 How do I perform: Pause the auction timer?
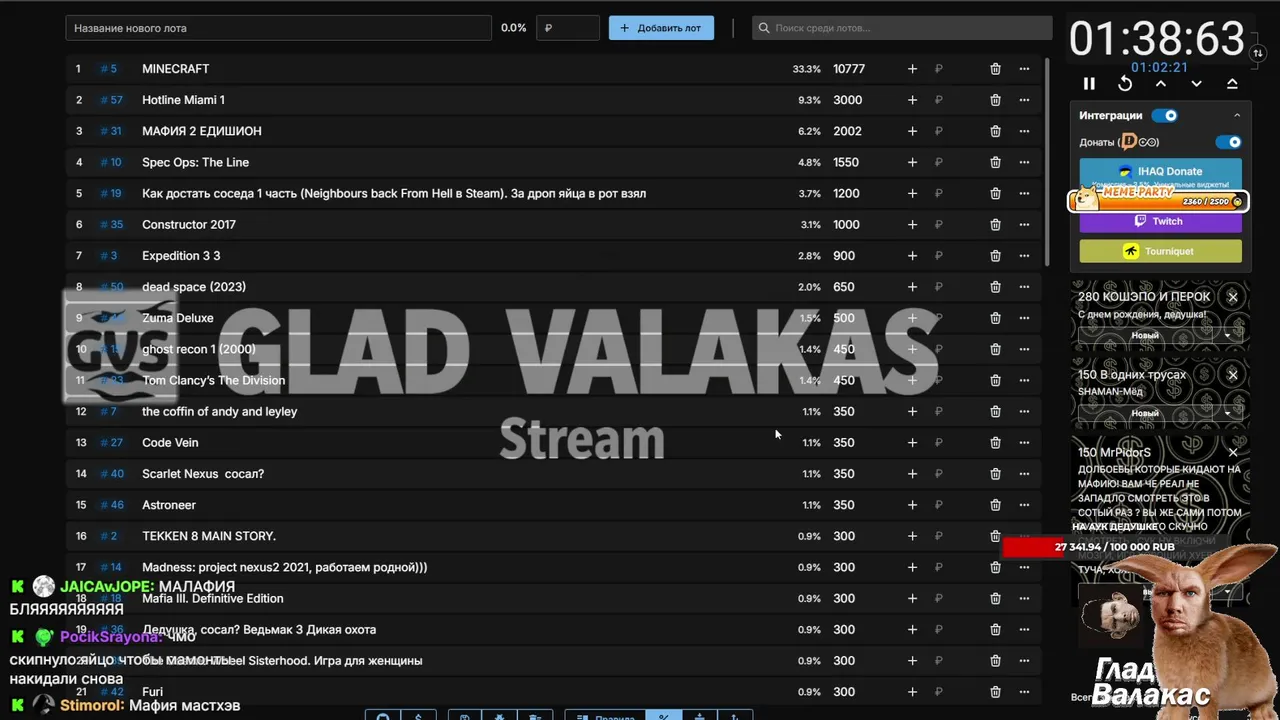click(x=1089, y=84)
